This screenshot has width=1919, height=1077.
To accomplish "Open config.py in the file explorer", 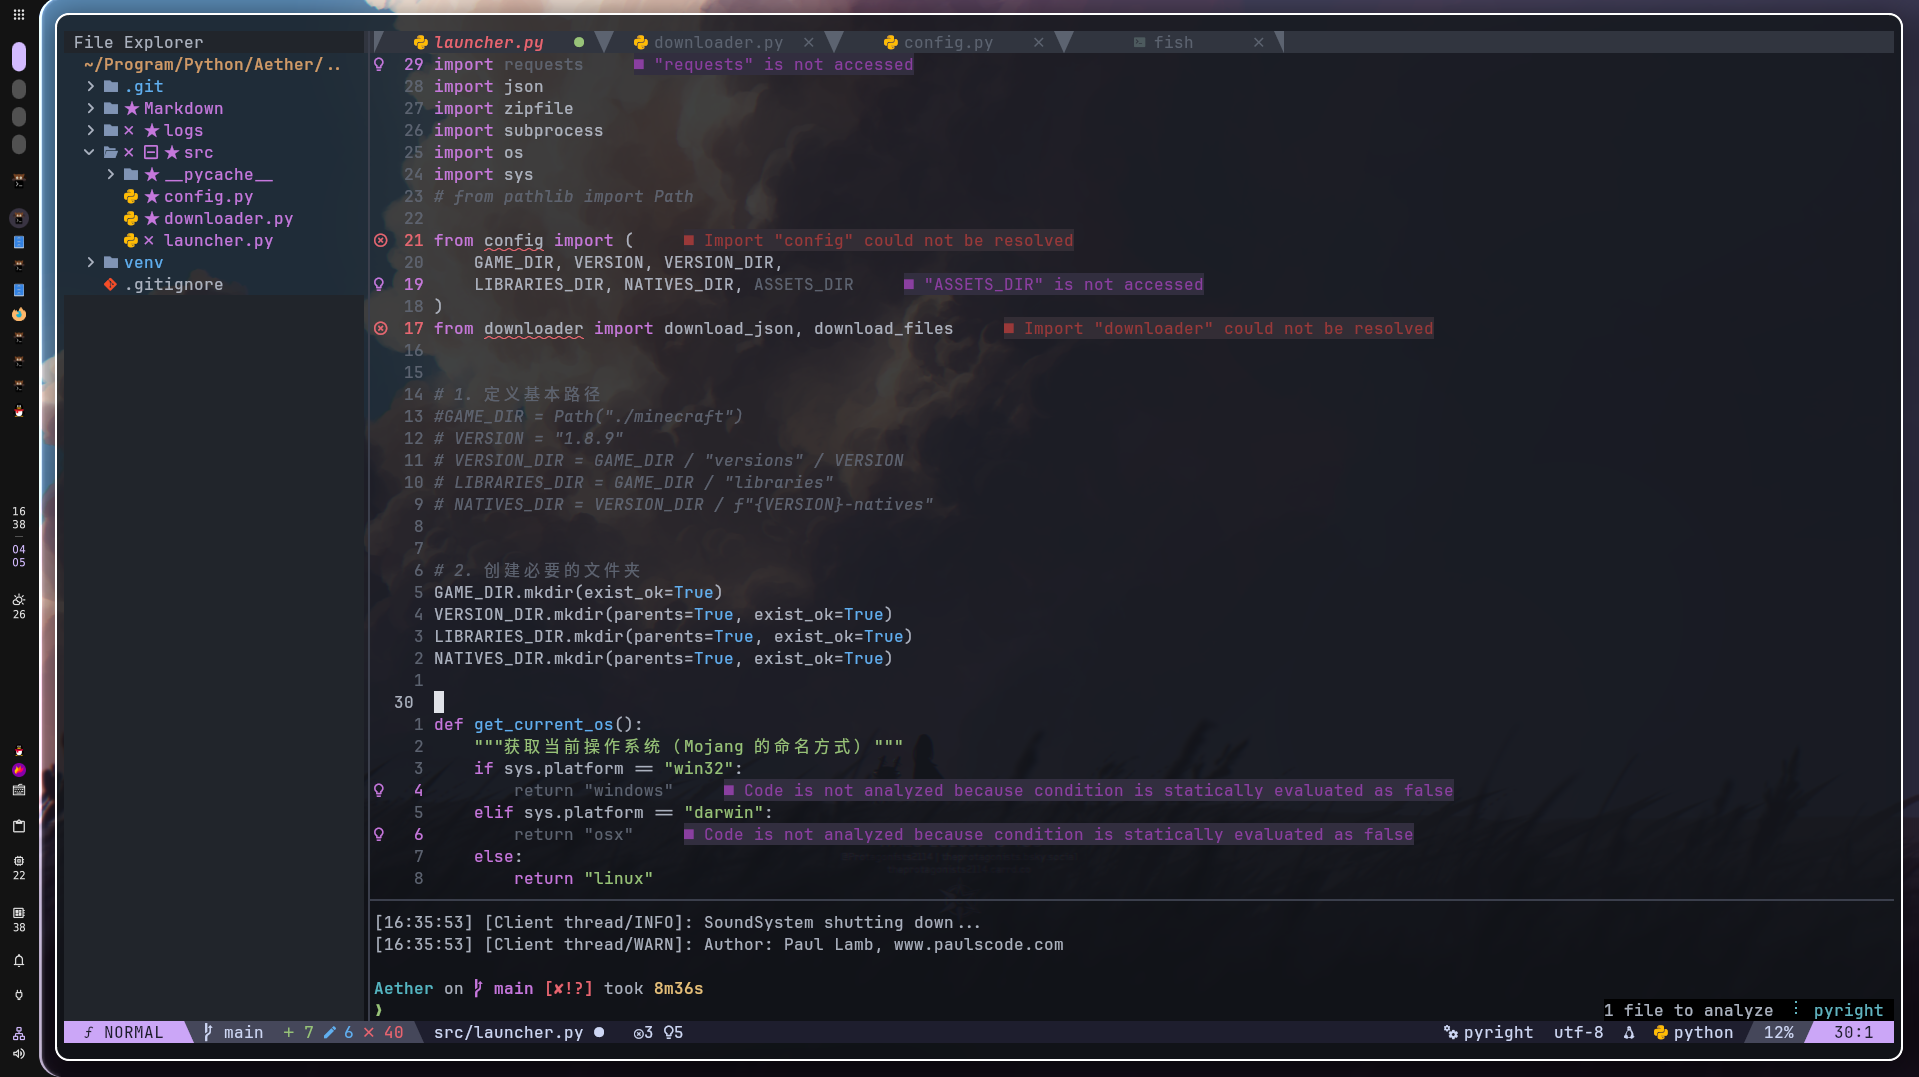I will pos(208,196).
